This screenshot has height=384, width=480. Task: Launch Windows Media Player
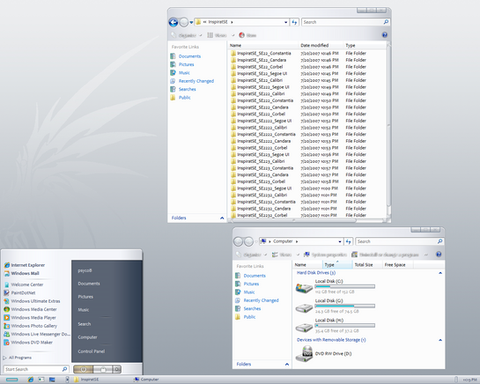point(30,318)
